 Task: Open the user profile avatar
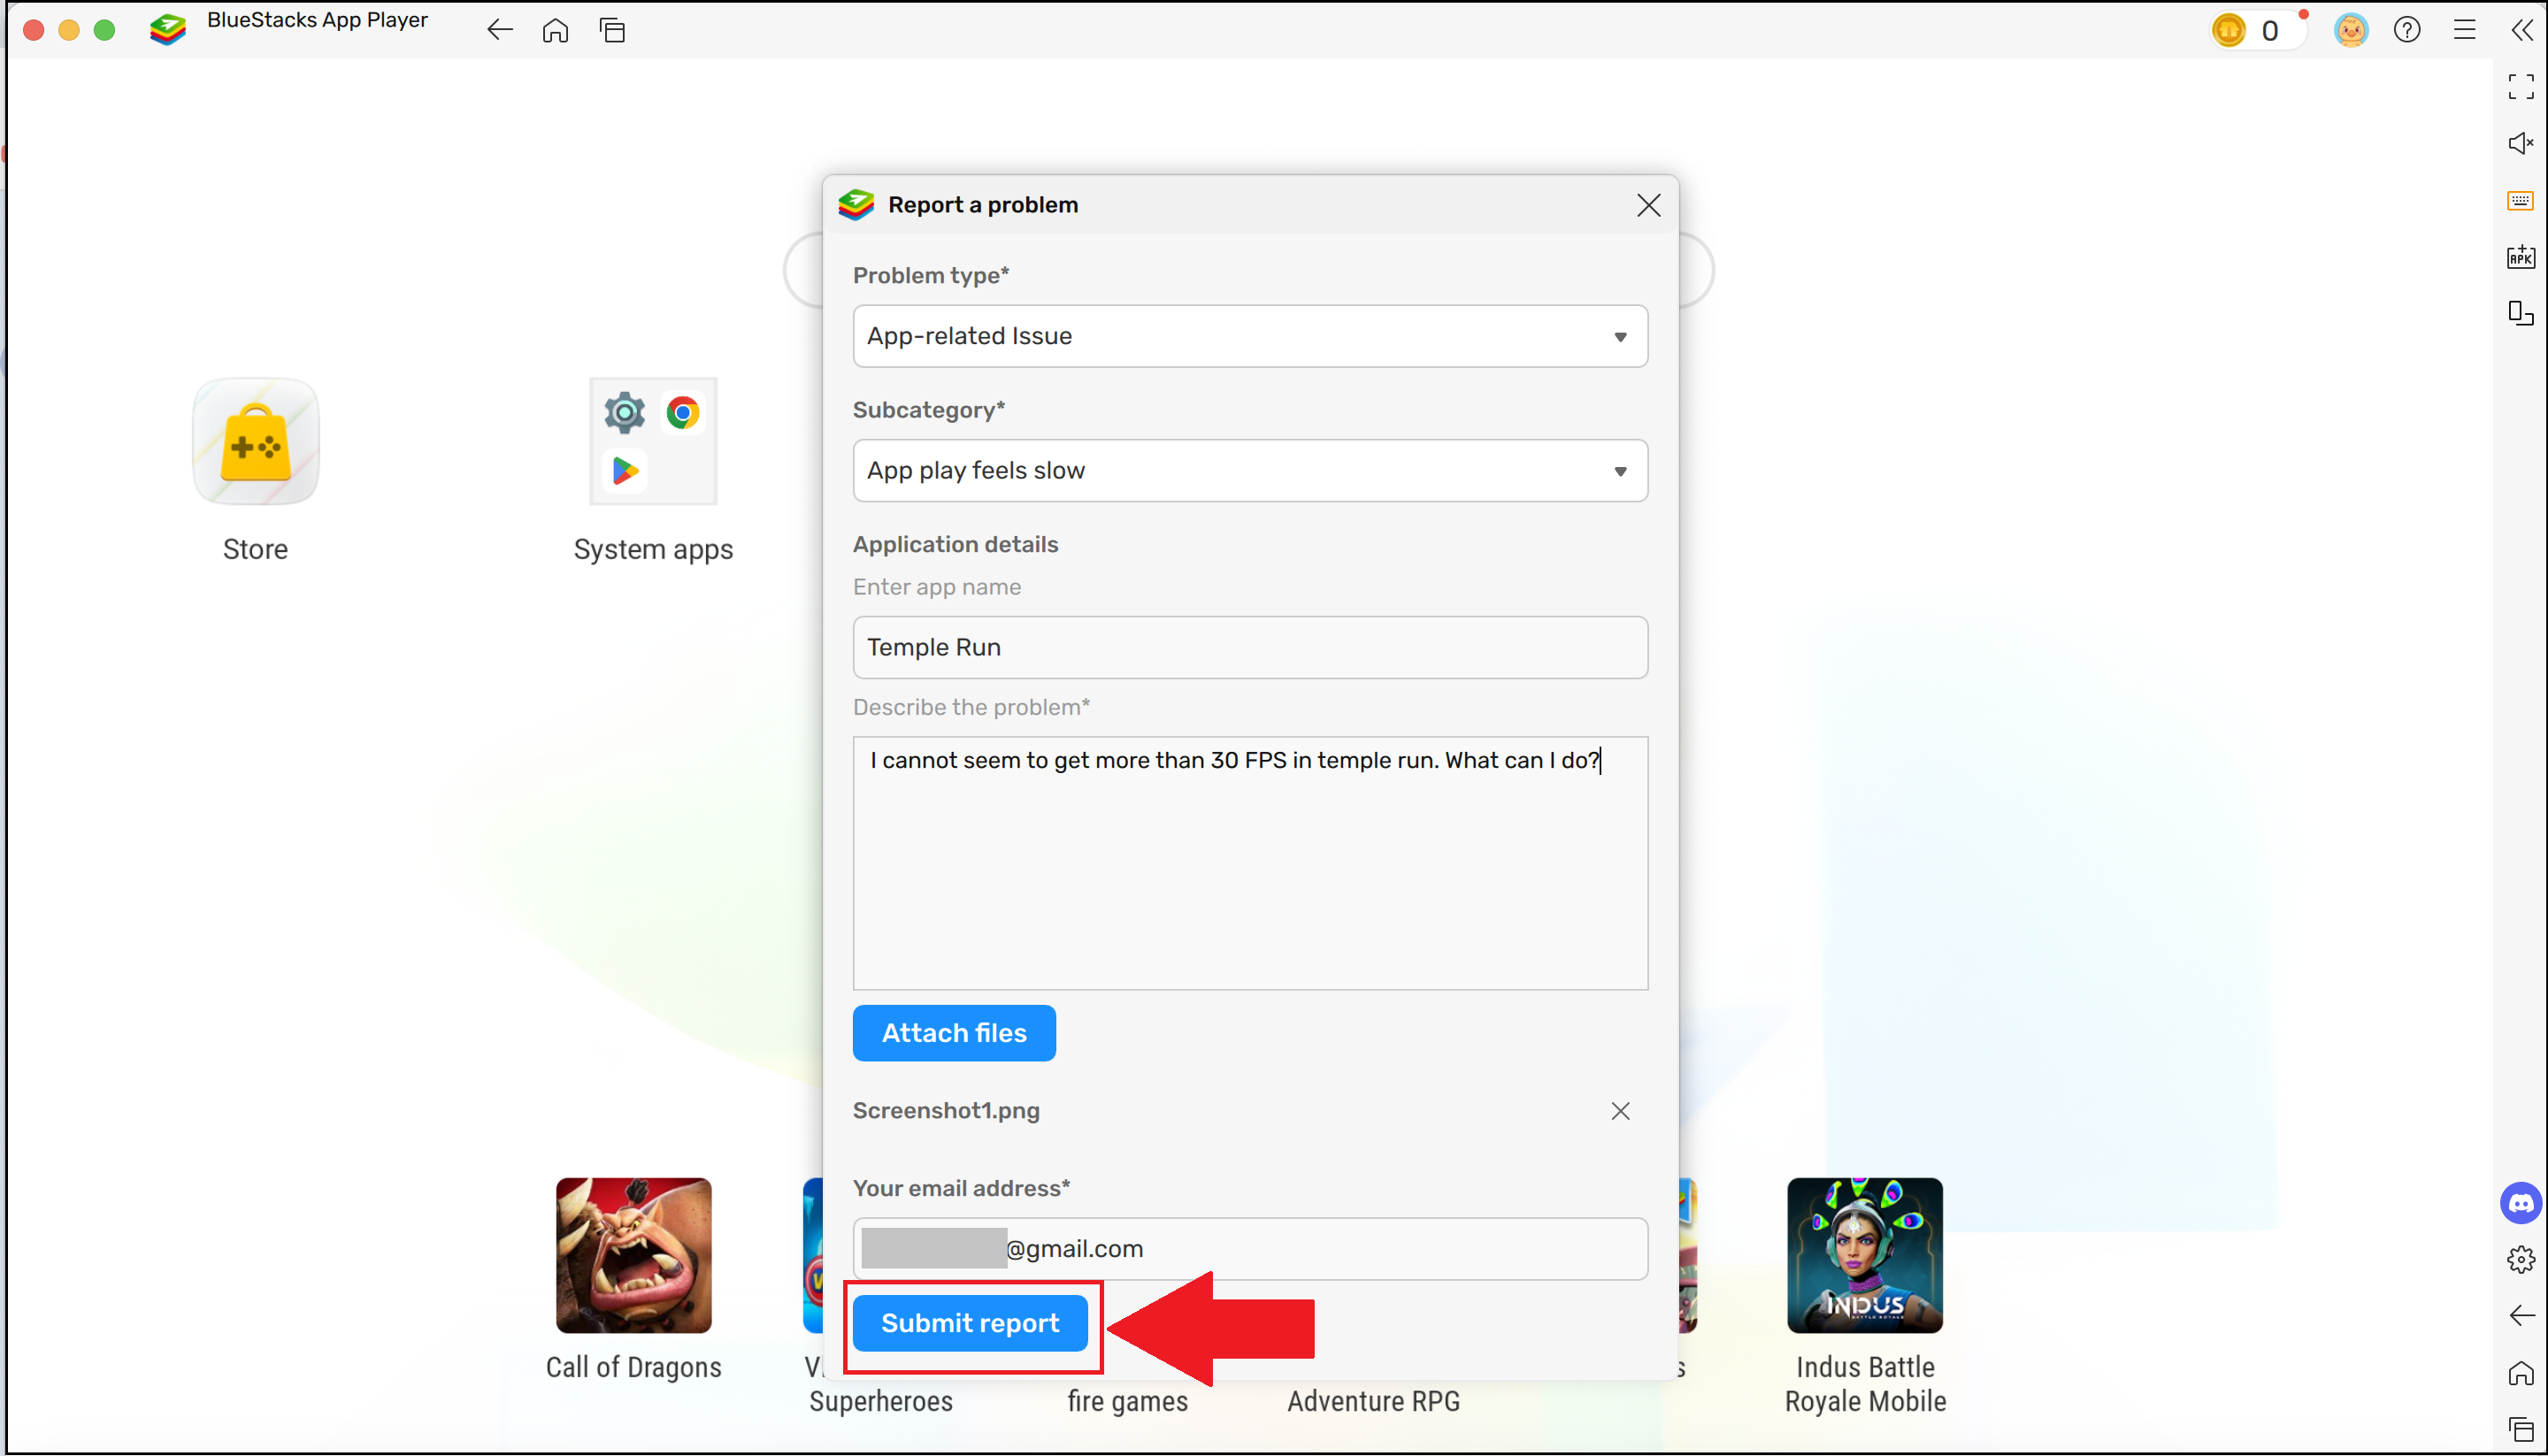pos(2350,30)
